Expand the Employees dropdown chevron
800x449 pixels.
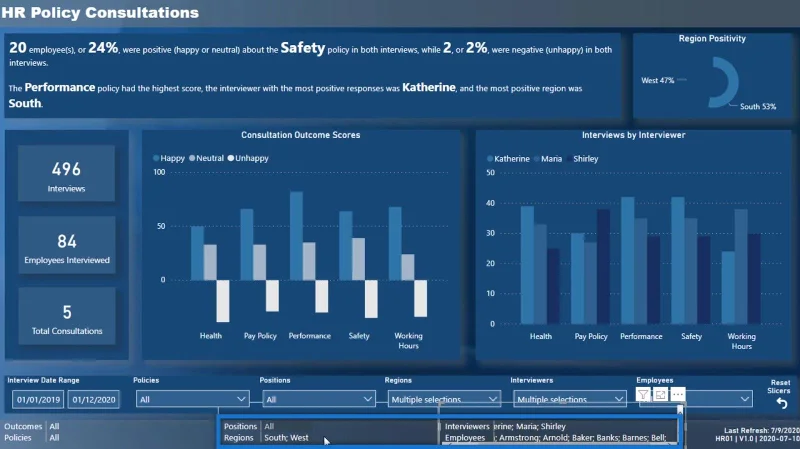744,398
